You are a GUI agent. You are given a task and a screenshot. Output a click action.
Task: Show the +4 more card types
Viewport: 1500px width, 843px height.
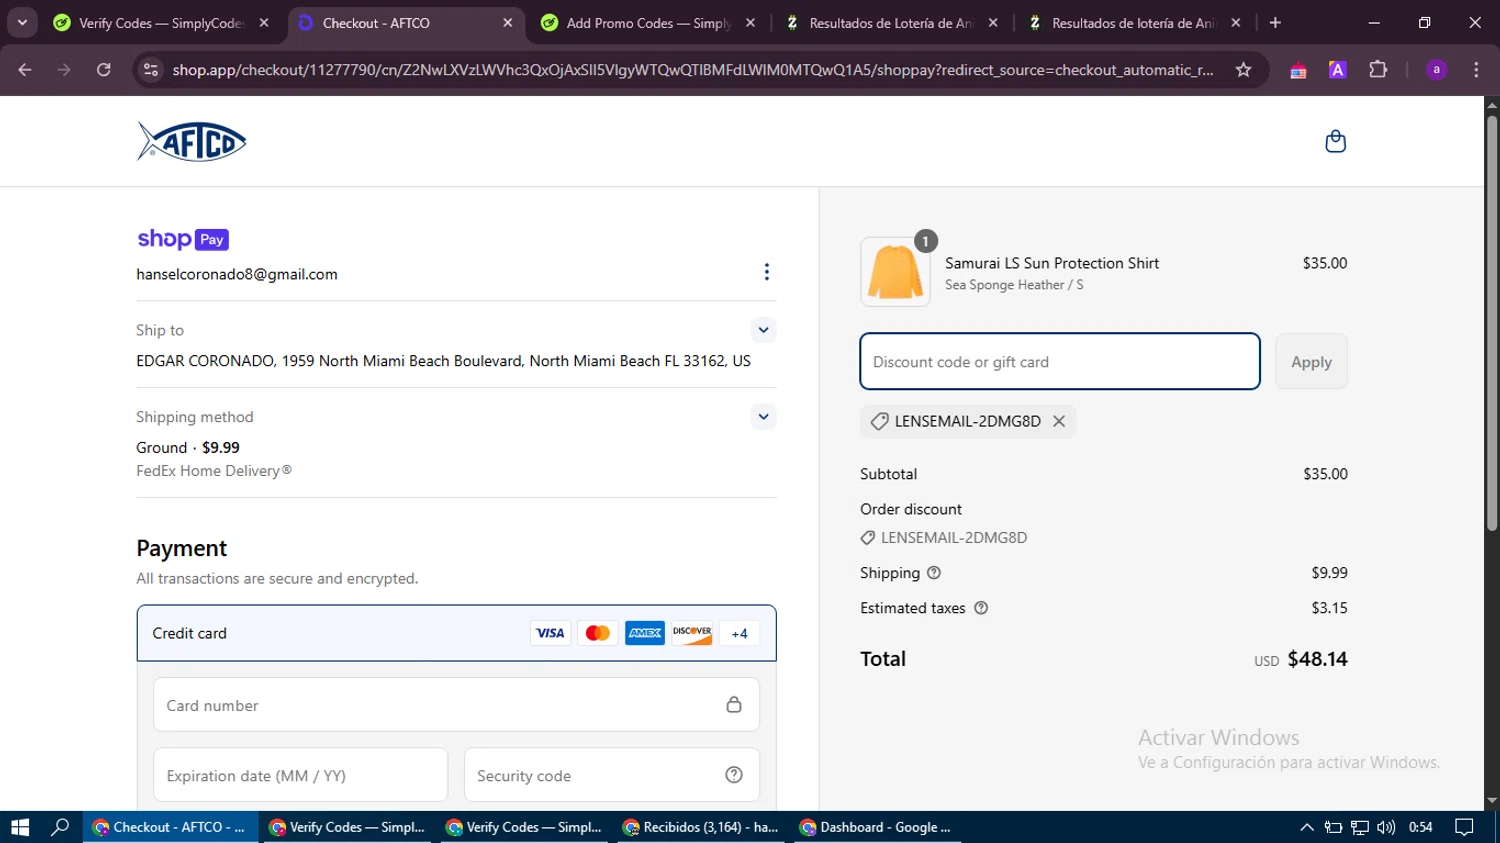coord(739,633)
